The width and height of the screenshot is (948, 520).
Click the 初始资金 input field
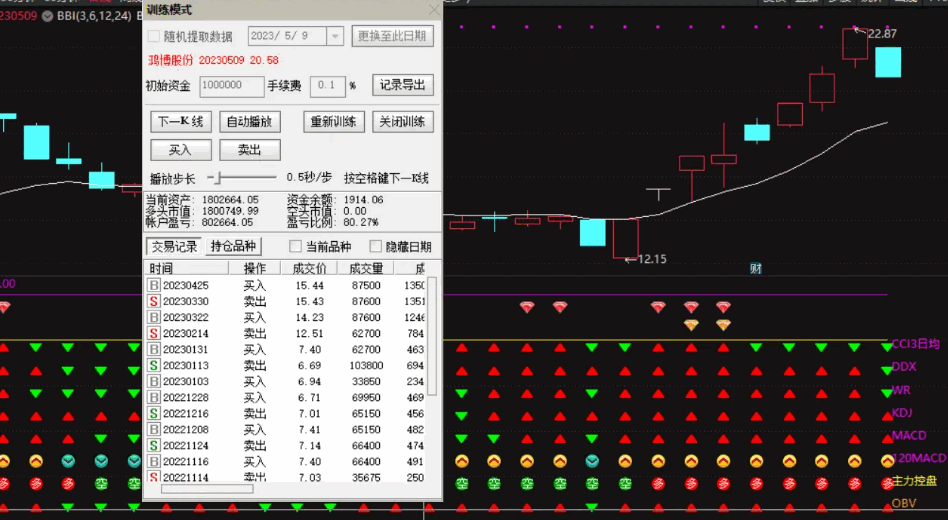(x=232, y=86)
